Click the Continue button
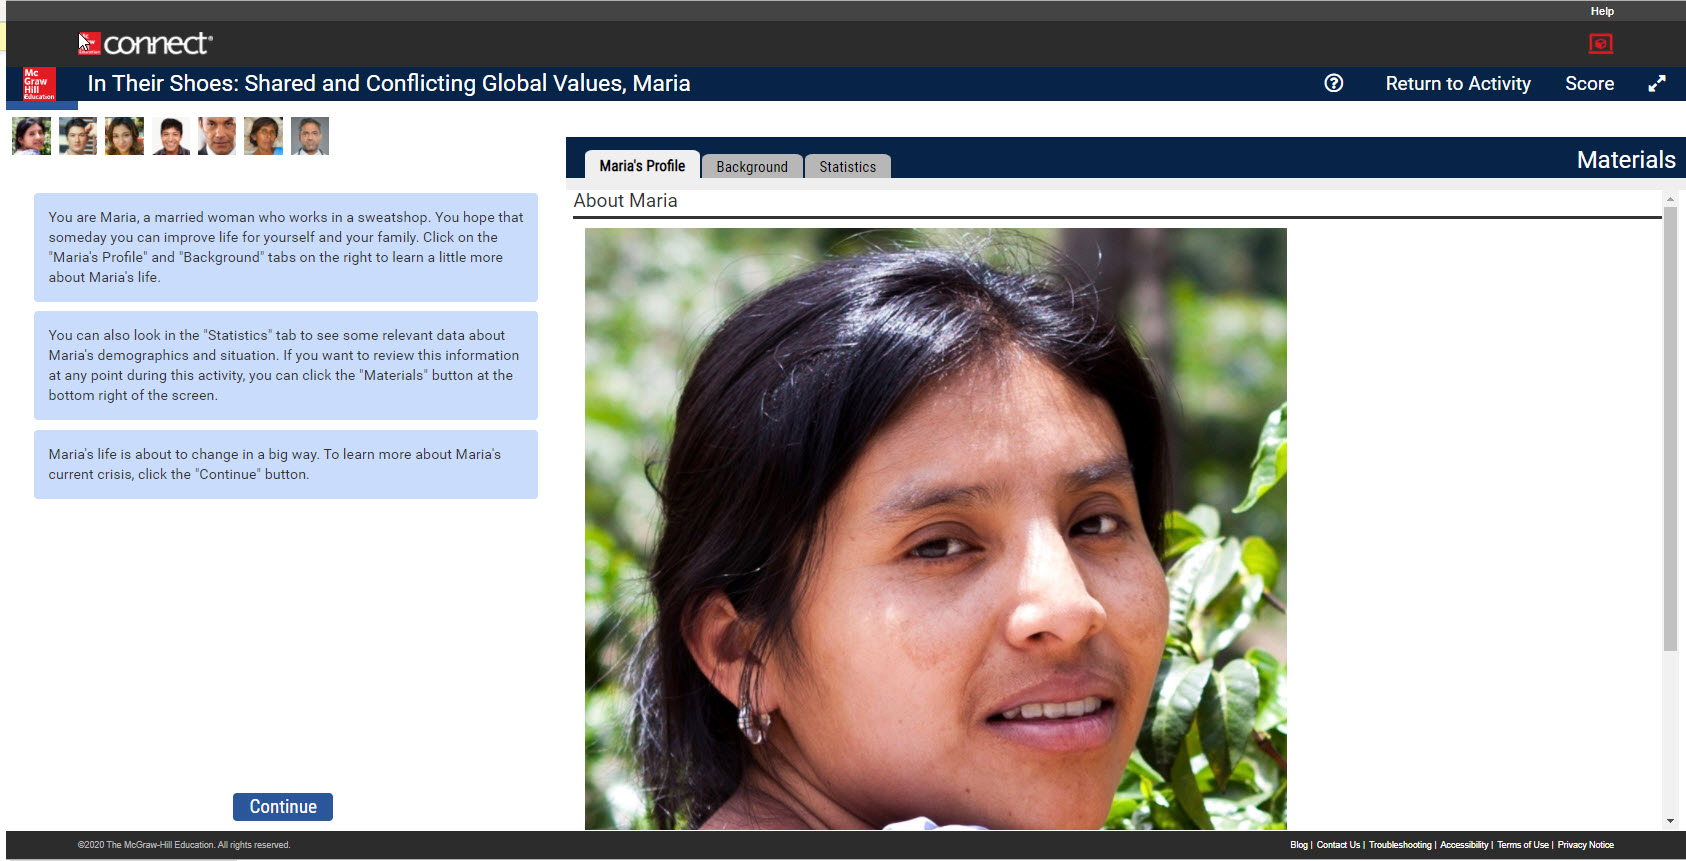 (283, 807)
